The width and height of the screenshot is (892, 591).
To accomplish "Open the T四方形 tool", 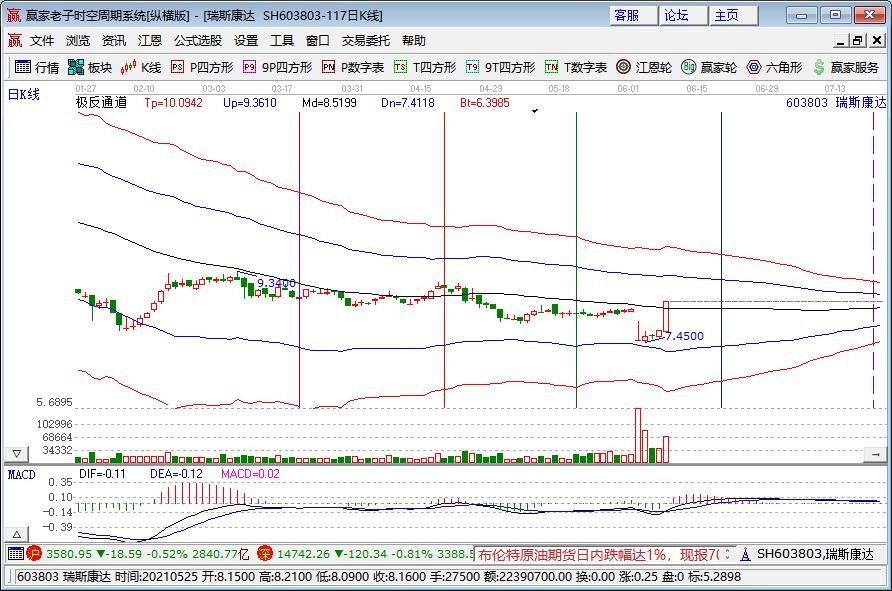I will [425, 67].
